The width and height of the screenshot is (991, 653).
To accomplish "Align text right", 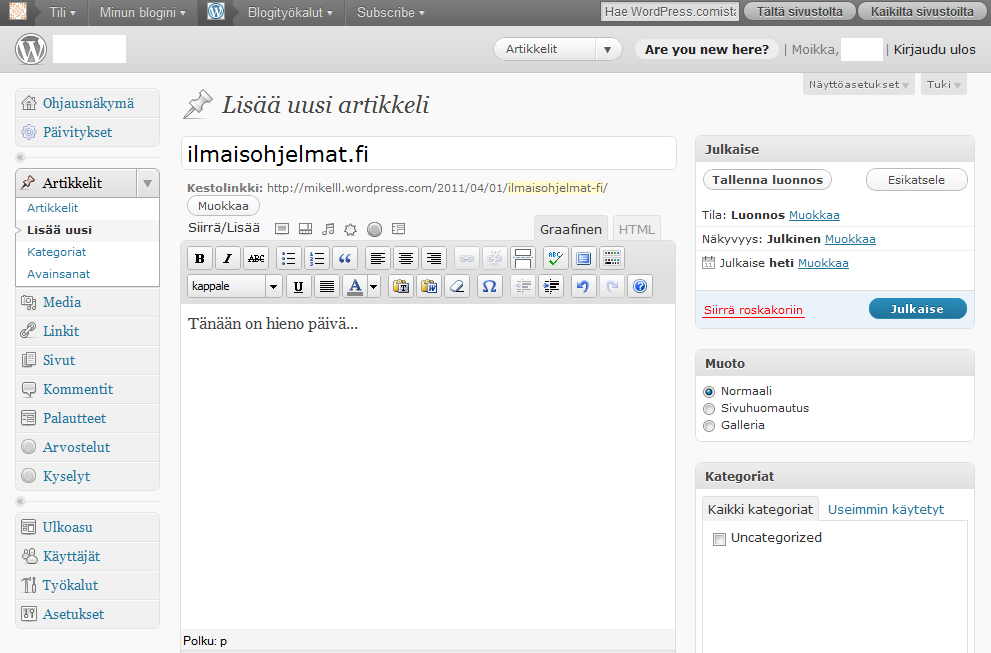I will point(434,258).
